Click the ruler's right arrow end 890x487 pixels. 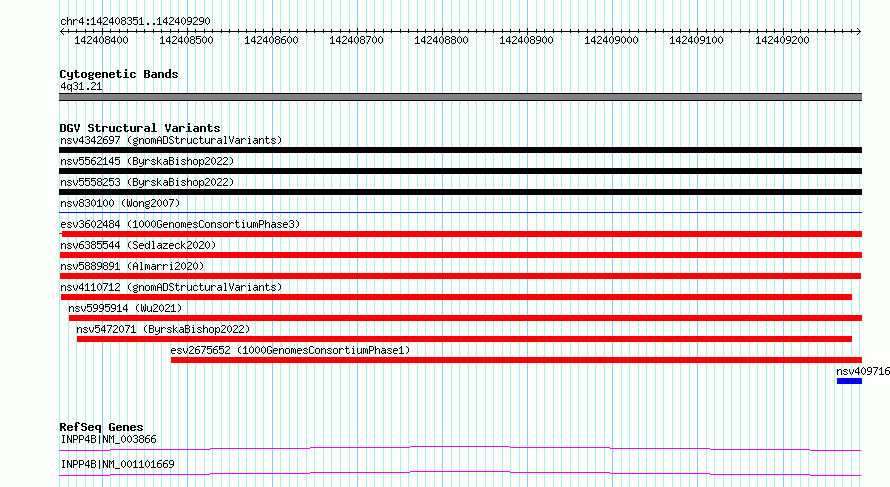click(x=859, y=32)
